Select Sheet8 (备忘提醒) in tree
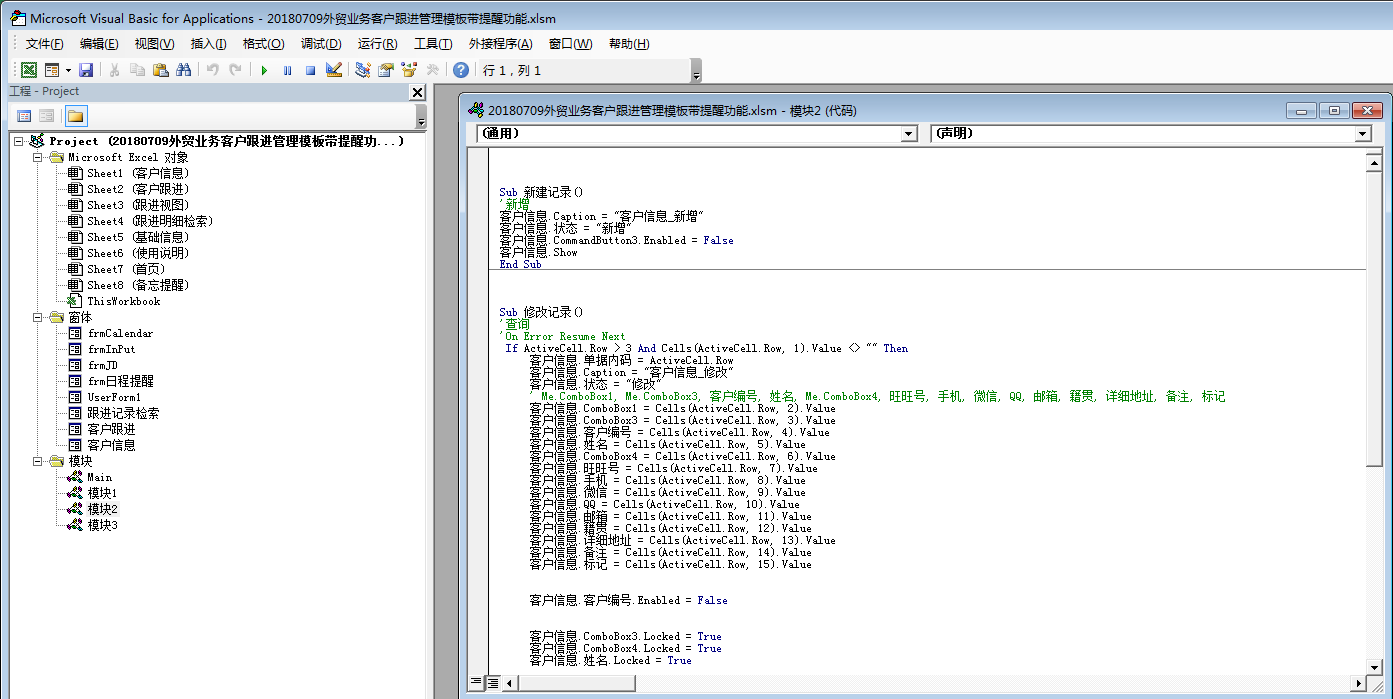 [x=137, y=285]
